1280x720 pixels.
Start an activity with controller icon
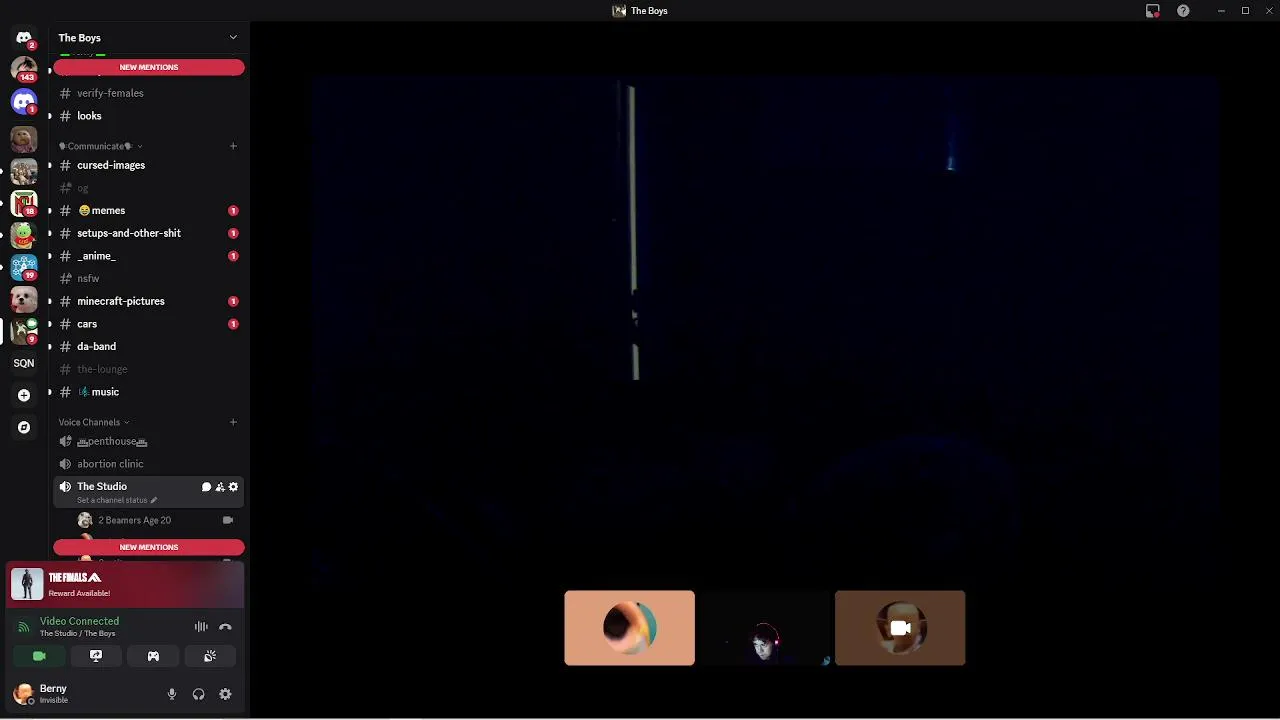pyautogui.click(x=153, y=656)
